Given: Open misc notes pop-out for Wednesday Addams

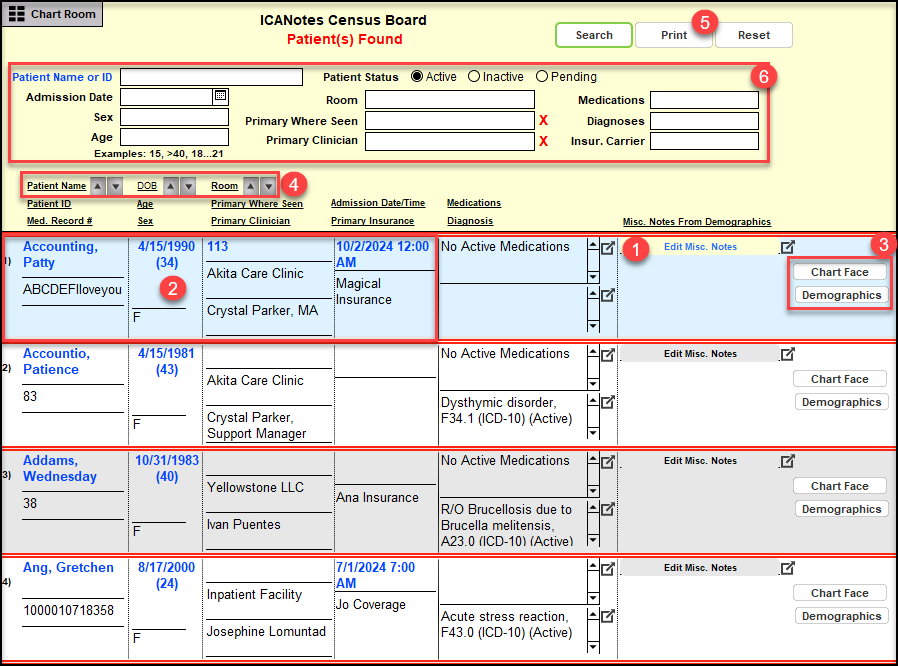Looking at the screenshot, I should tap(788, 461).
